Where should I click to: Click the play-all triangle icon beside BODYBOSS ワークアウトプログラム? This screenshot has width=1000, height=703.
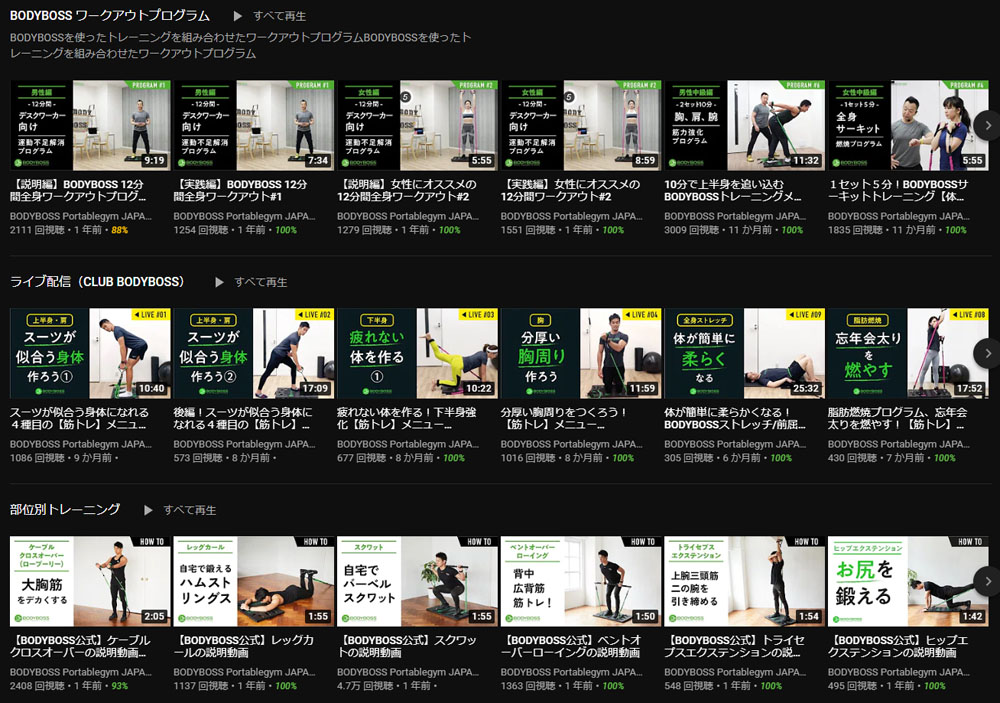238,16
